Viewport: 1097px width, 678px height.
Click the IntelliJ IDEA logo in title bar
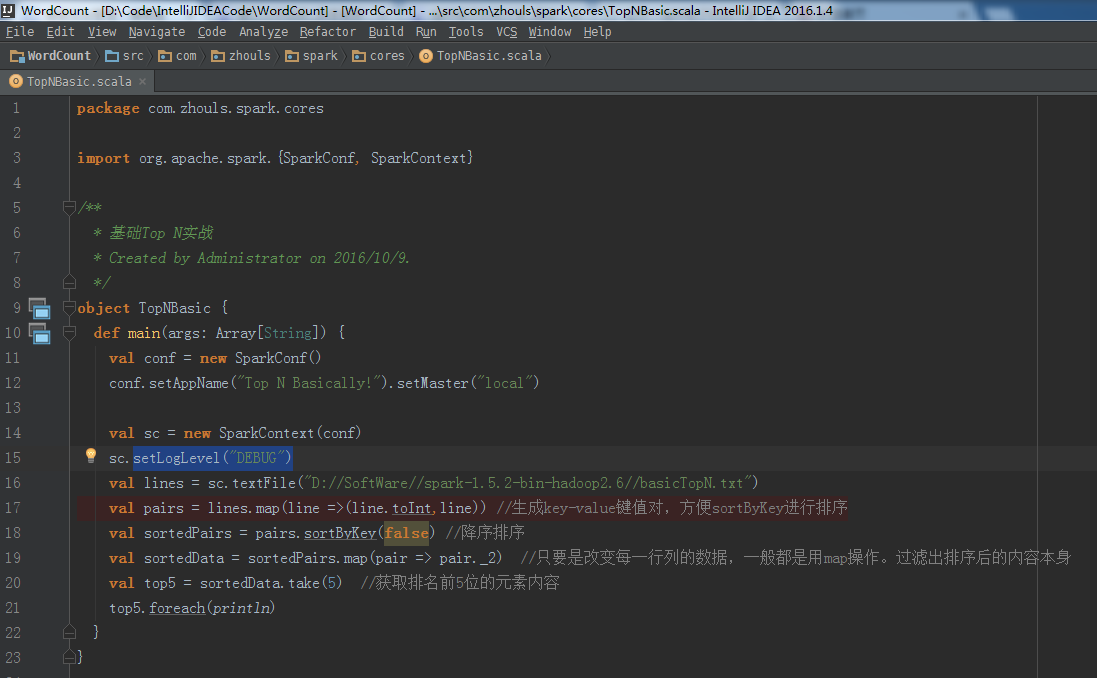pyautogui.click(x=8, y=10)
